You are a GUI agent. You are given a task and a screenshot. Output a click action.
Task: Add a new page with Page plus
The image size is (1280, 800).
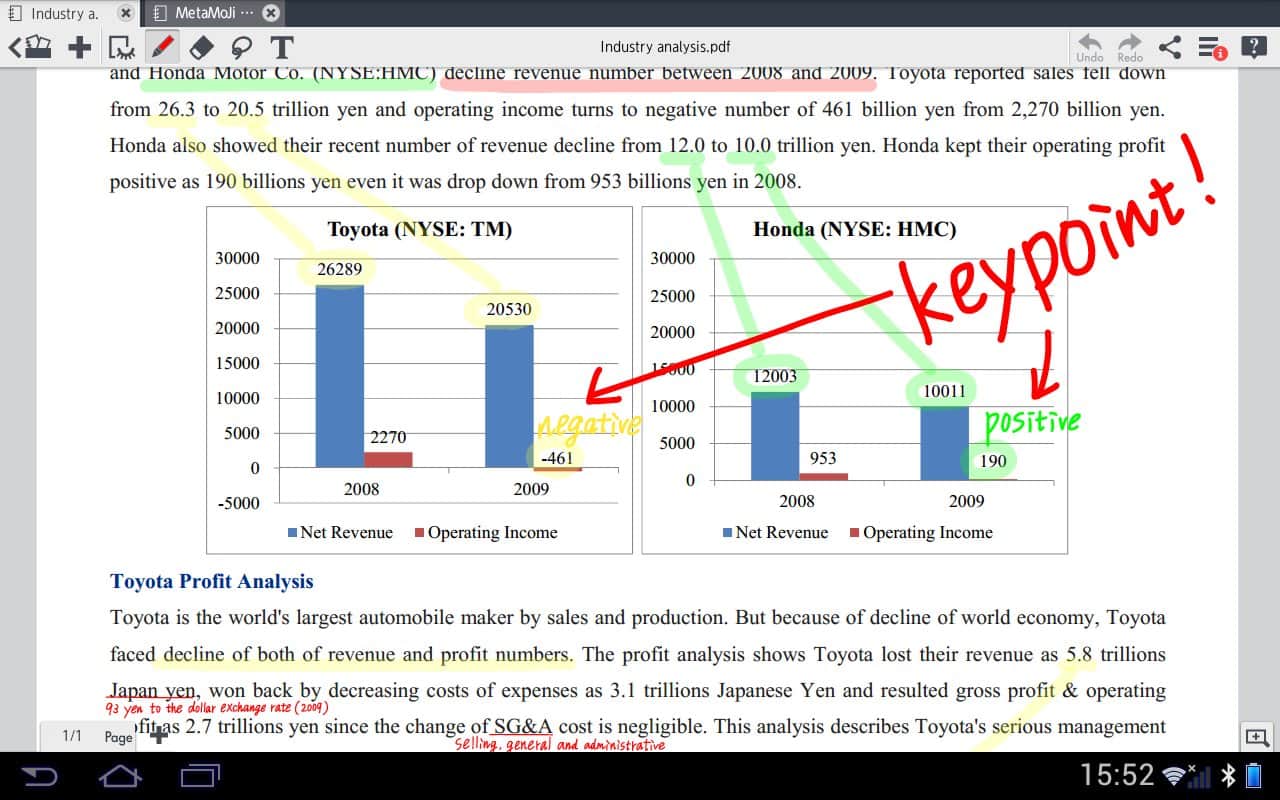click(157, 736)
